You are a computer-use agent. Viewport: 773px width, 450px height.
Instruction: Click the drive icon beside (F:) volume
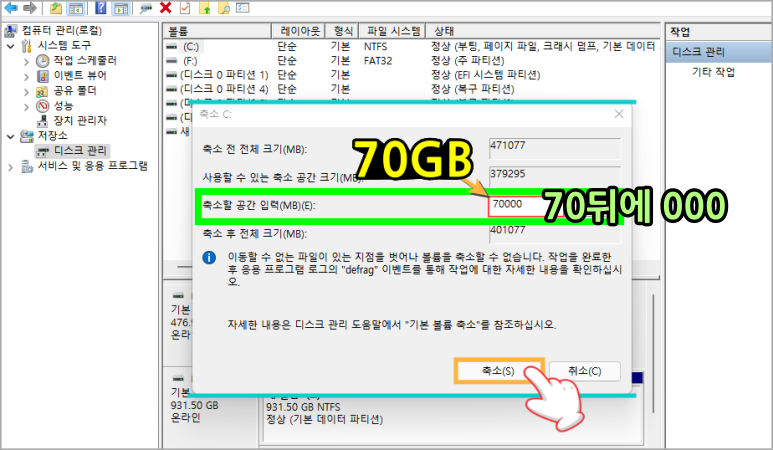172,61
